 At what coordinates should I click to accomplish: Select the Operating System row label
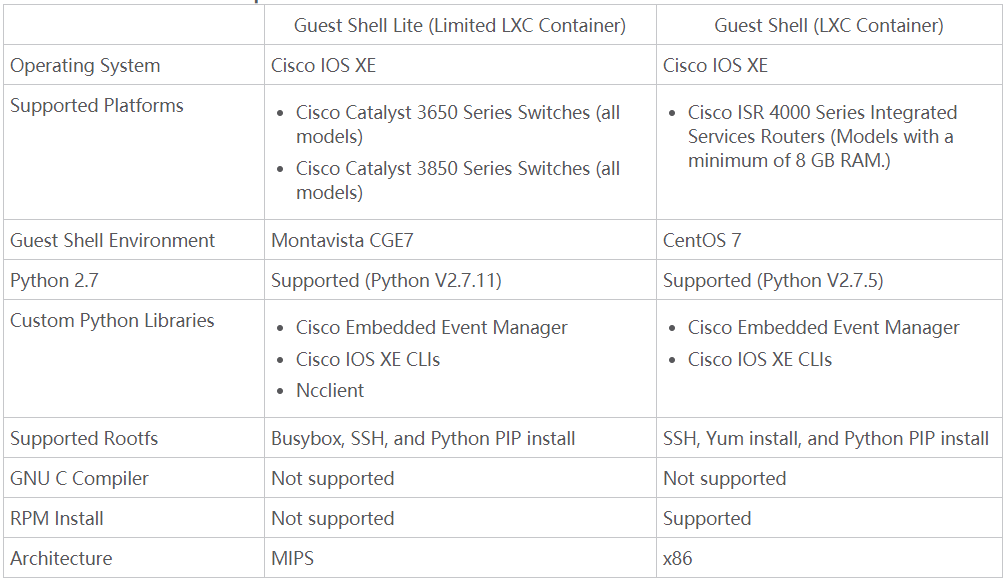(x=85, y=66)
